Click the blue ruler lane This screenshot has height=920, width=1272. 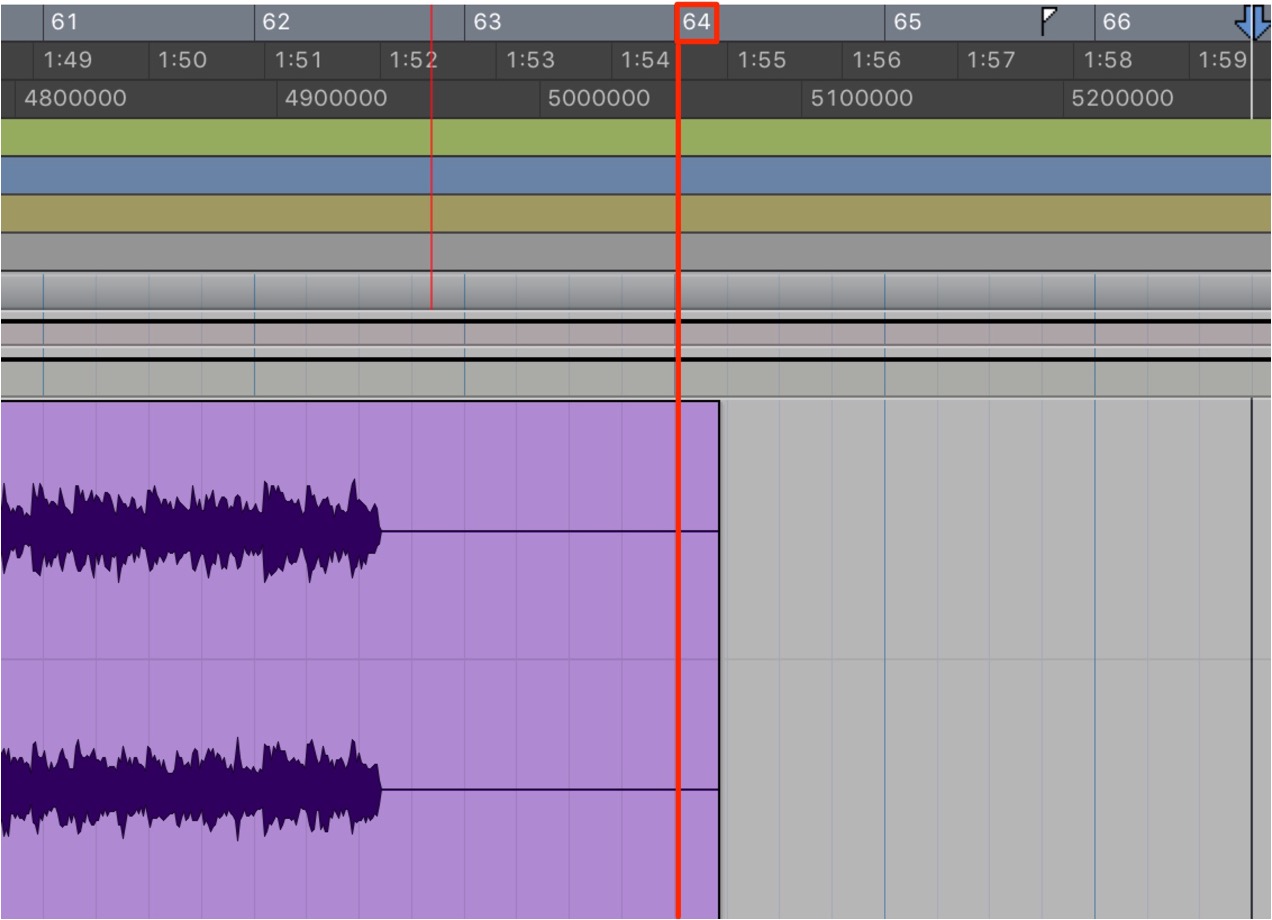[x=636, y=176]
